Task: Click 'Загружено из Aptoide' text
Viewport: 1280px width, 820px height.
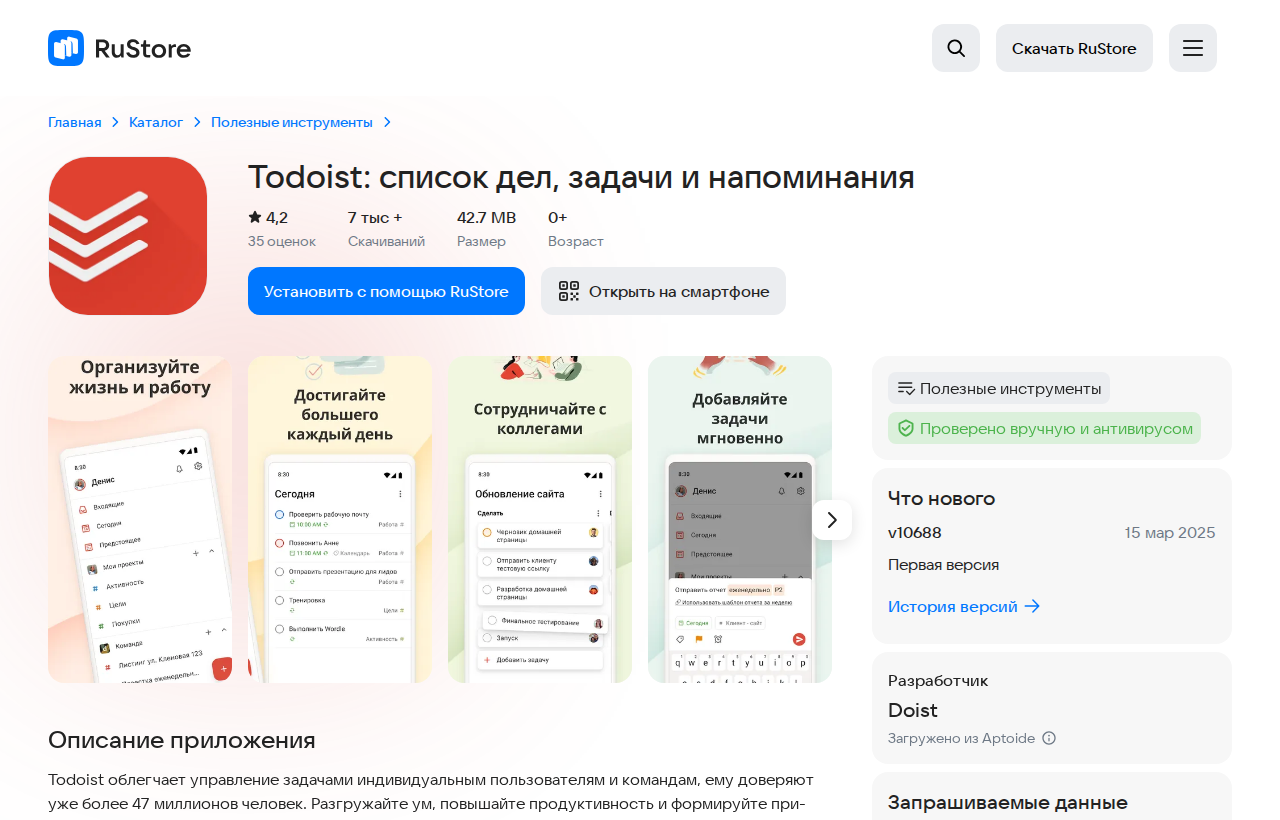Action: click(x=962, y=738)
